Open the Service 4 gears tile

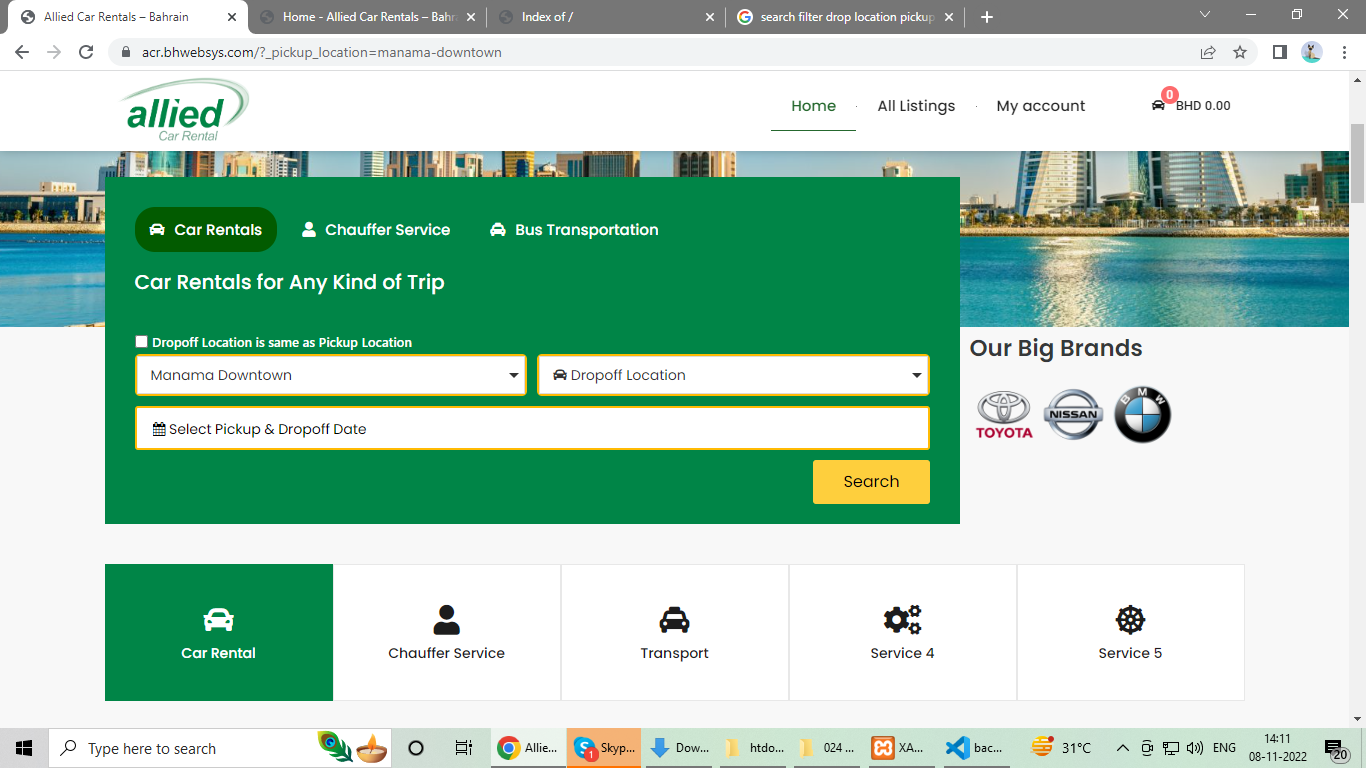tap(903, 632)
